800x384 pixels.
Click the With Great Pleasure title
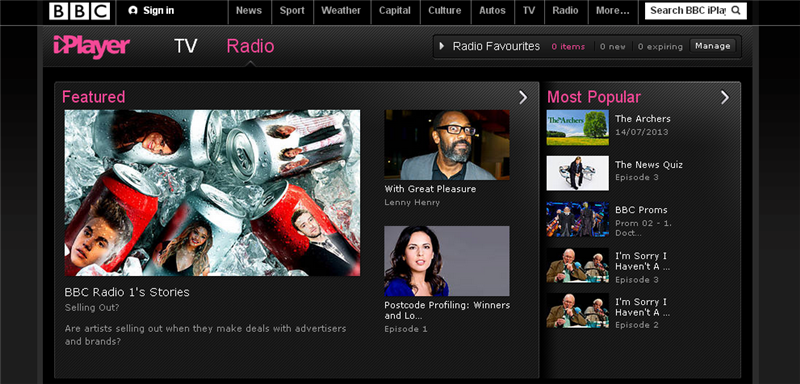[x=430, y=189]
